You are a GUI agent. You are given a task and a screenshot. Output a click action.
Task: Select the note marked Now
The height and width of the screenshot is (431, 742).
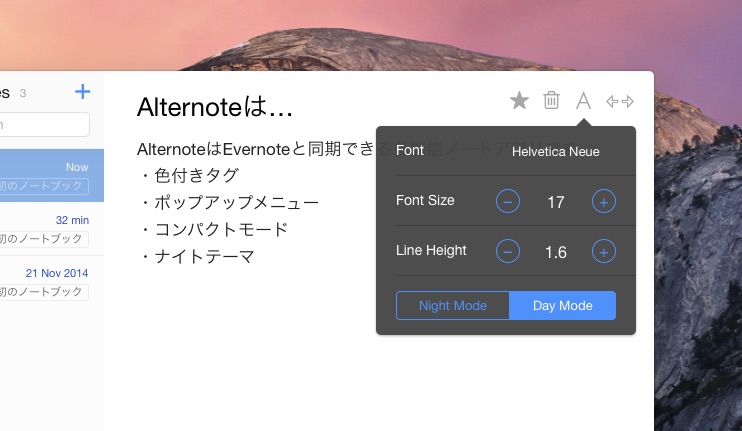coord(52,176)
